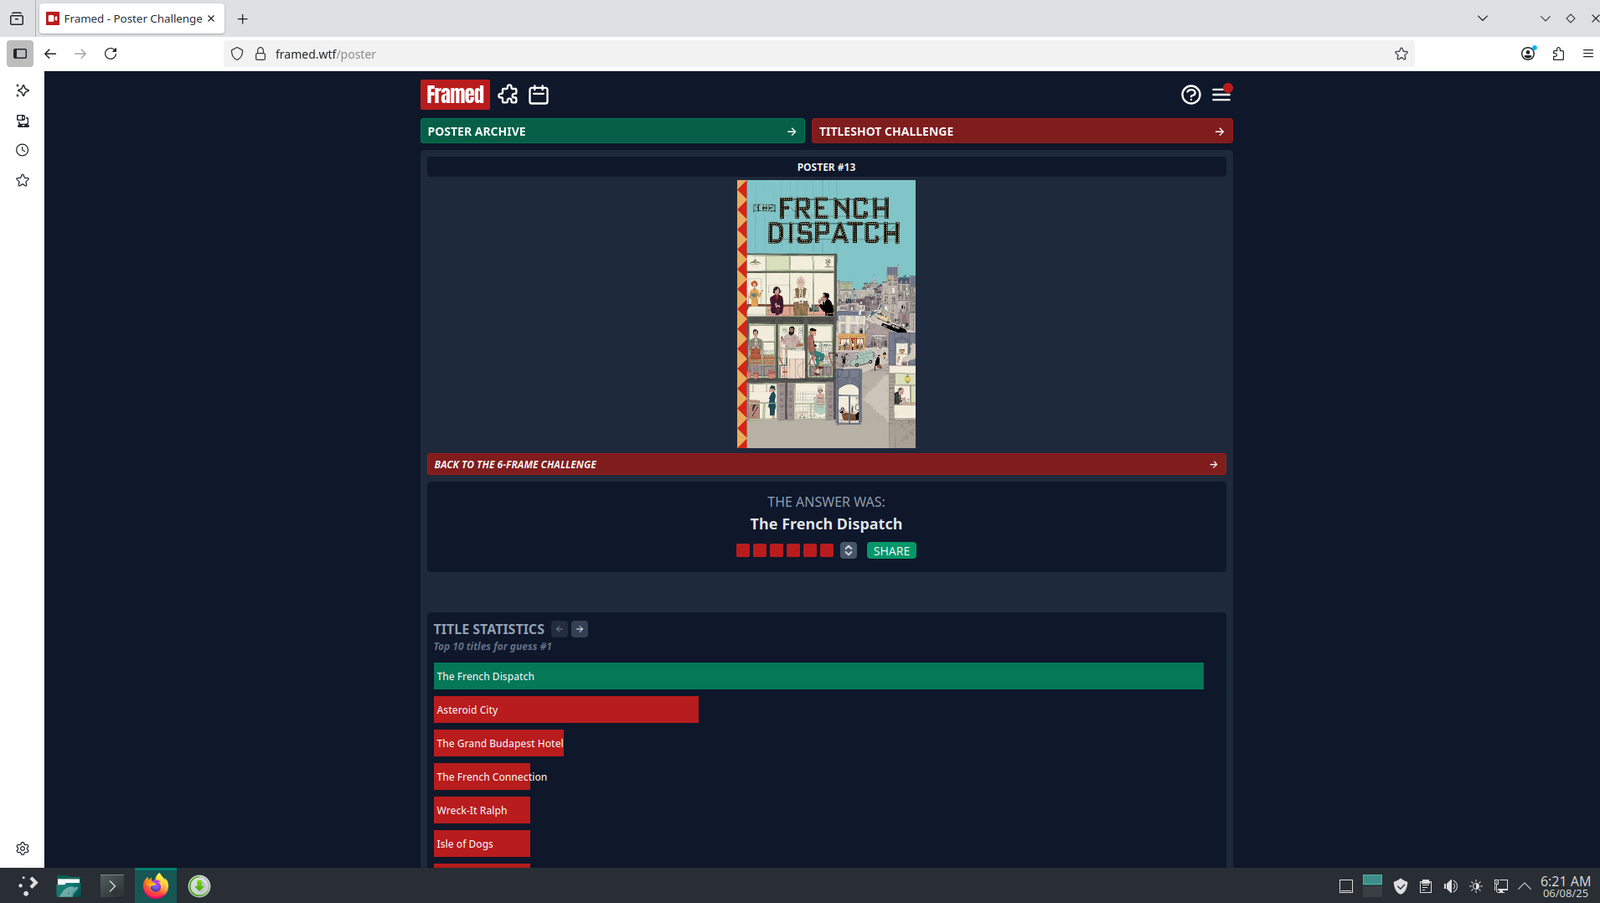Open the Firefox application menu
Screen dimensions: 1600x903
1588,54
